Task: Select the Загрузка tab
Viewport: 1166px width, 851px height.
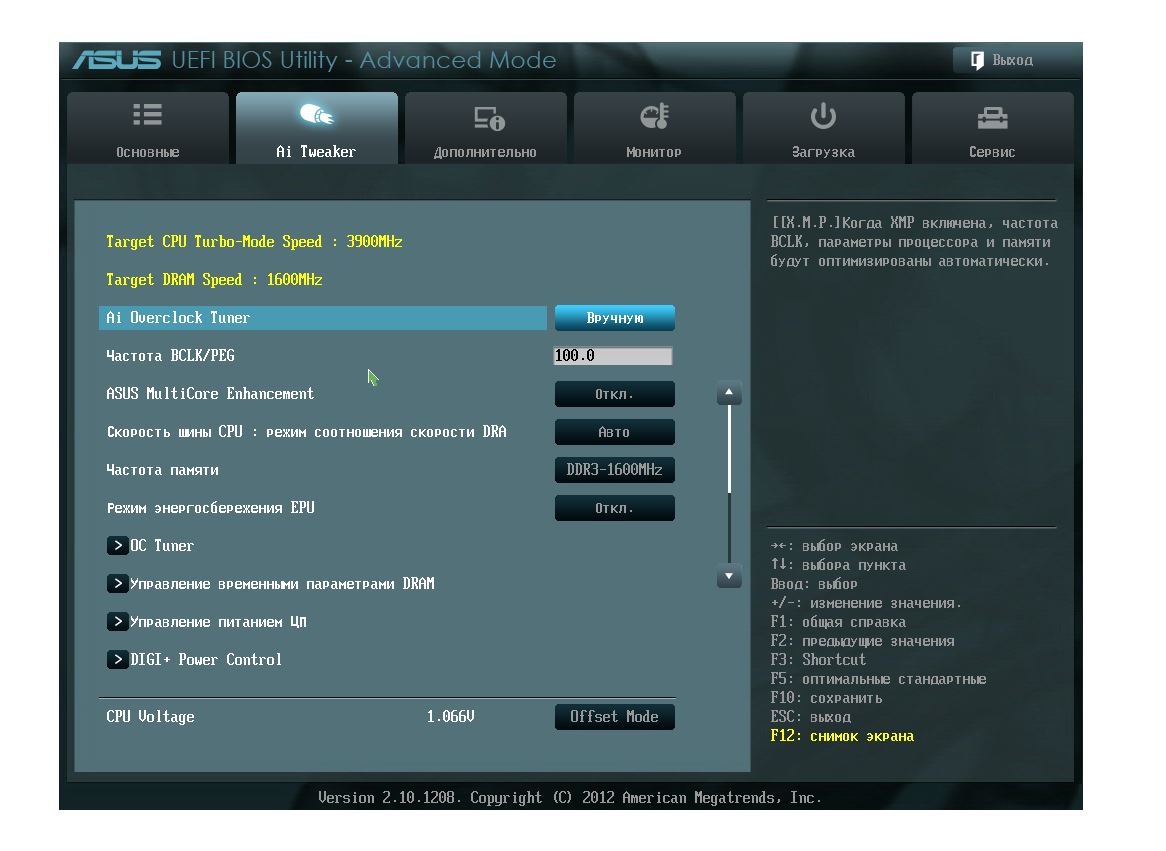Action: [x=823, y=128]
